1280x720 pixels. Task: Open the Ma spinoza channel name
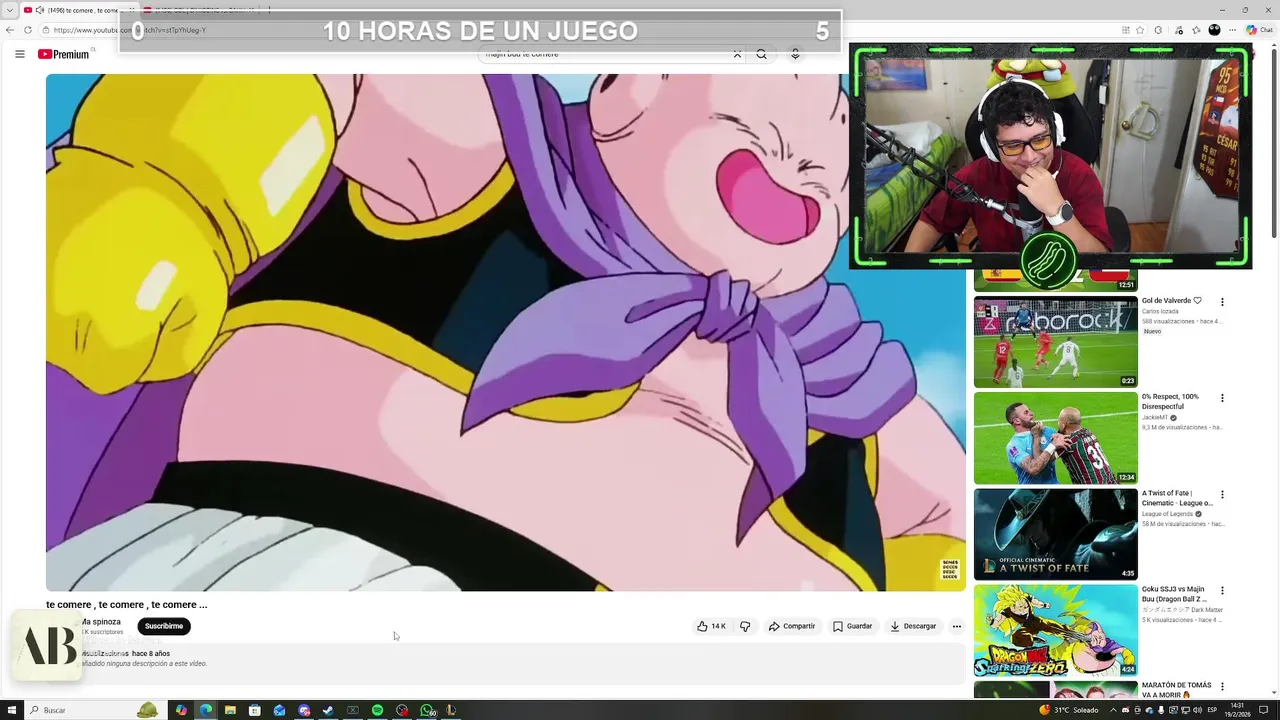(101, 622)
